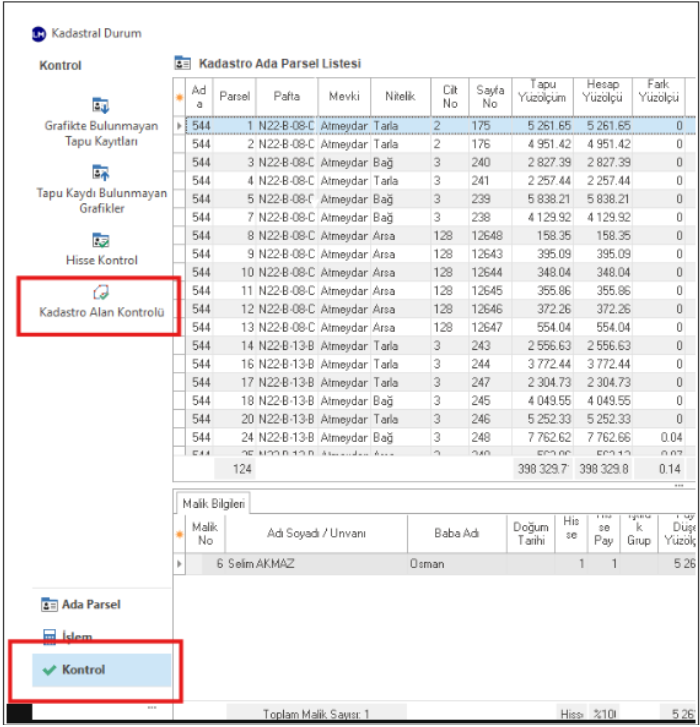Click the Parsel column header
The width and height of the screenshot is (700, 727).
(234, 97)
